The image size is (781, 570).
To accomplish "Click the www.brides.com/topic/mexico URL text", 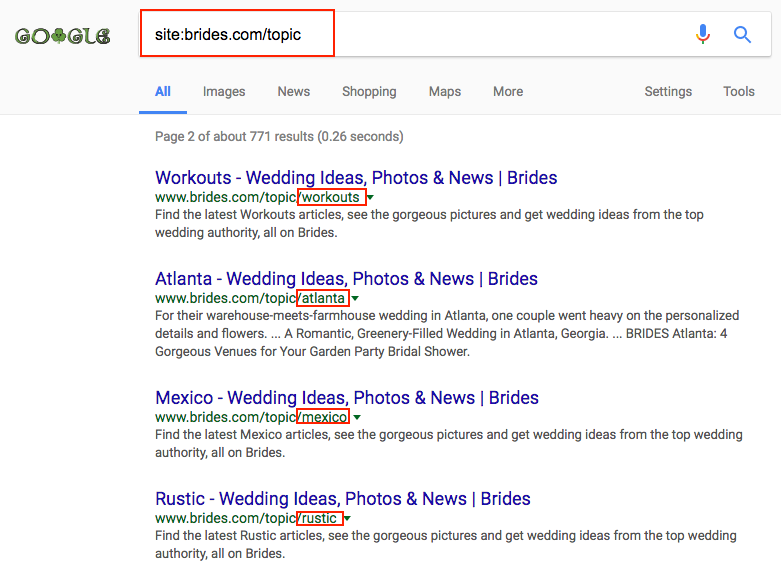I will (251, 417).
